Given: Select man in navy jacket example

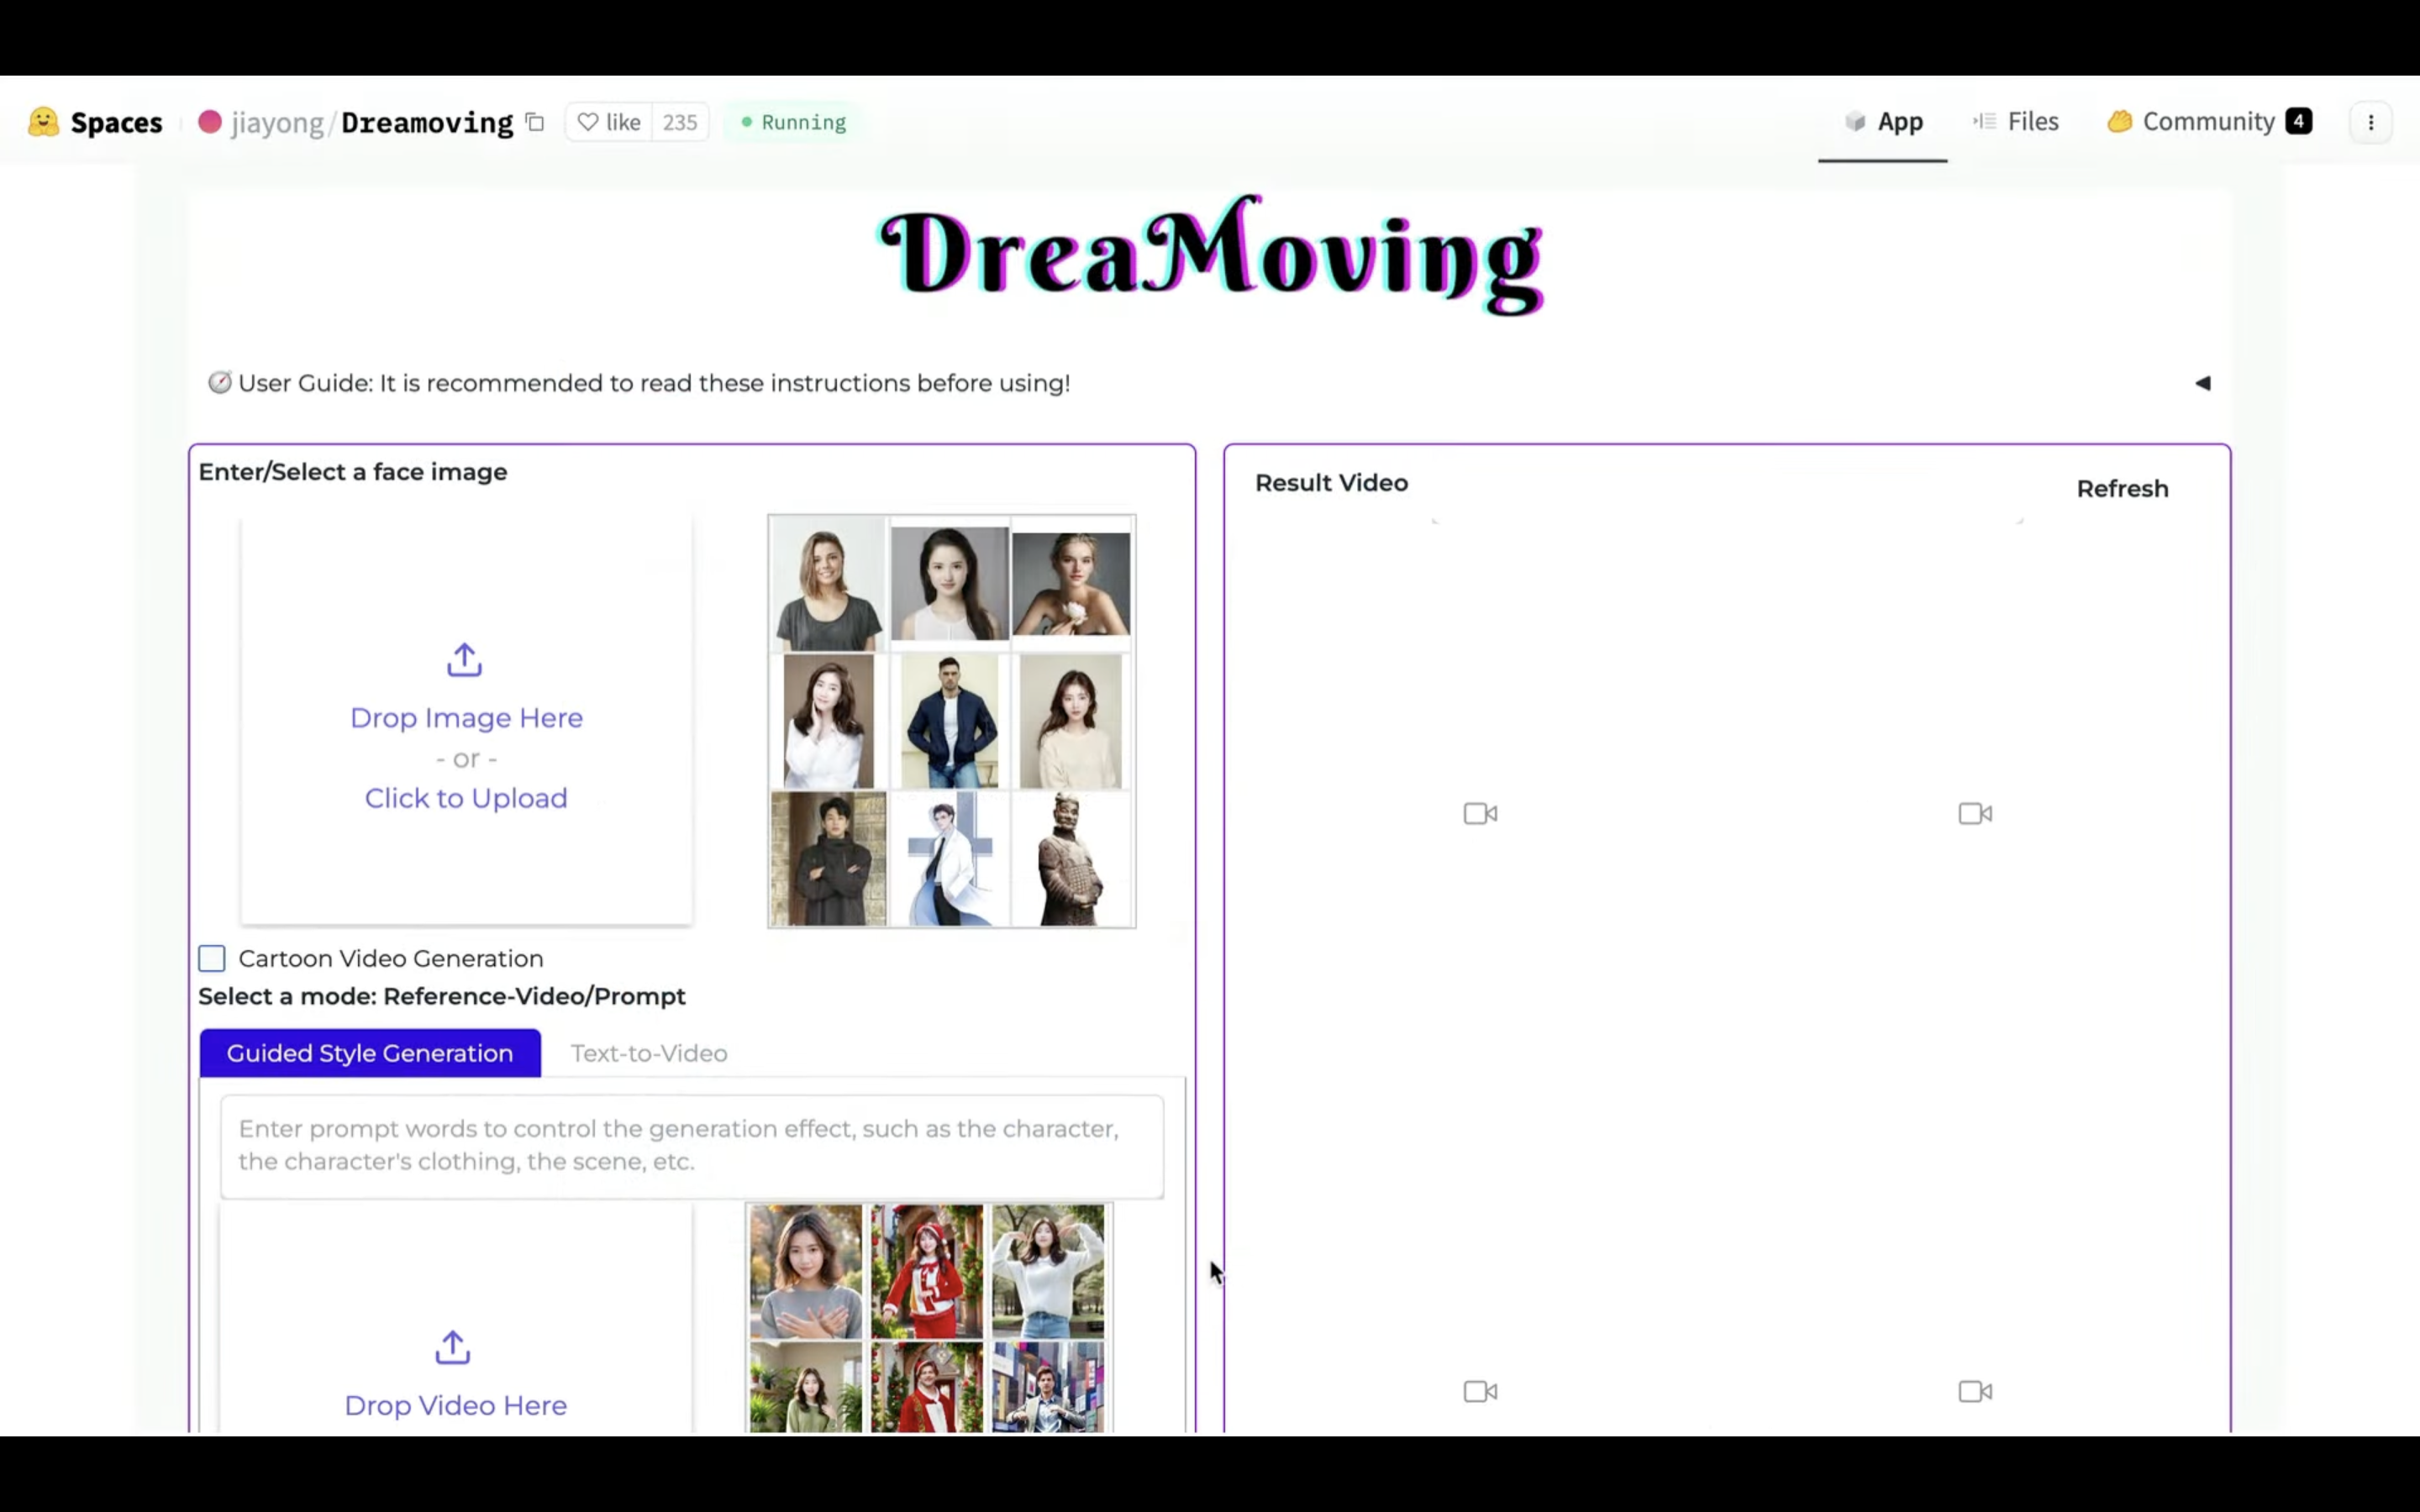Looking at the screenshot, I should point(950,721).
